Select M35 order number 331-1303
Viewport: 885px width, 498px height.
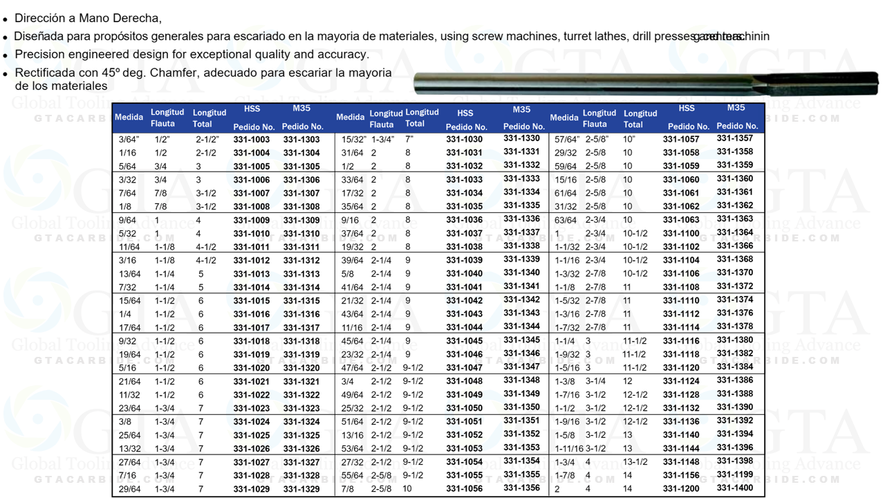302,140
